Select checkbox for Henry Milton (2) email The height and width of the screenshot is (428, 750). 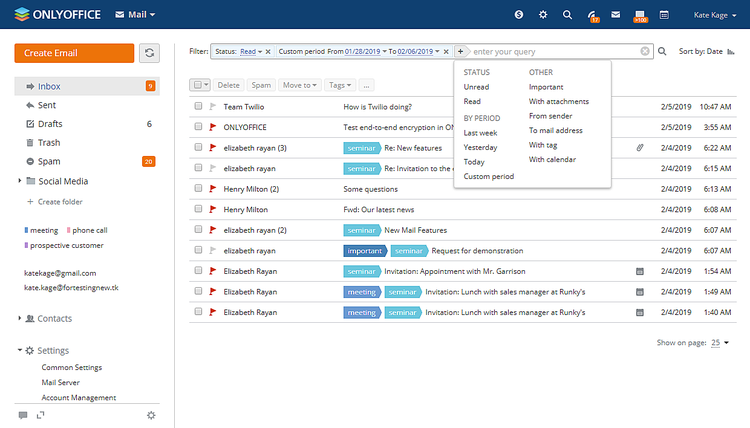[x=198, y=188]
